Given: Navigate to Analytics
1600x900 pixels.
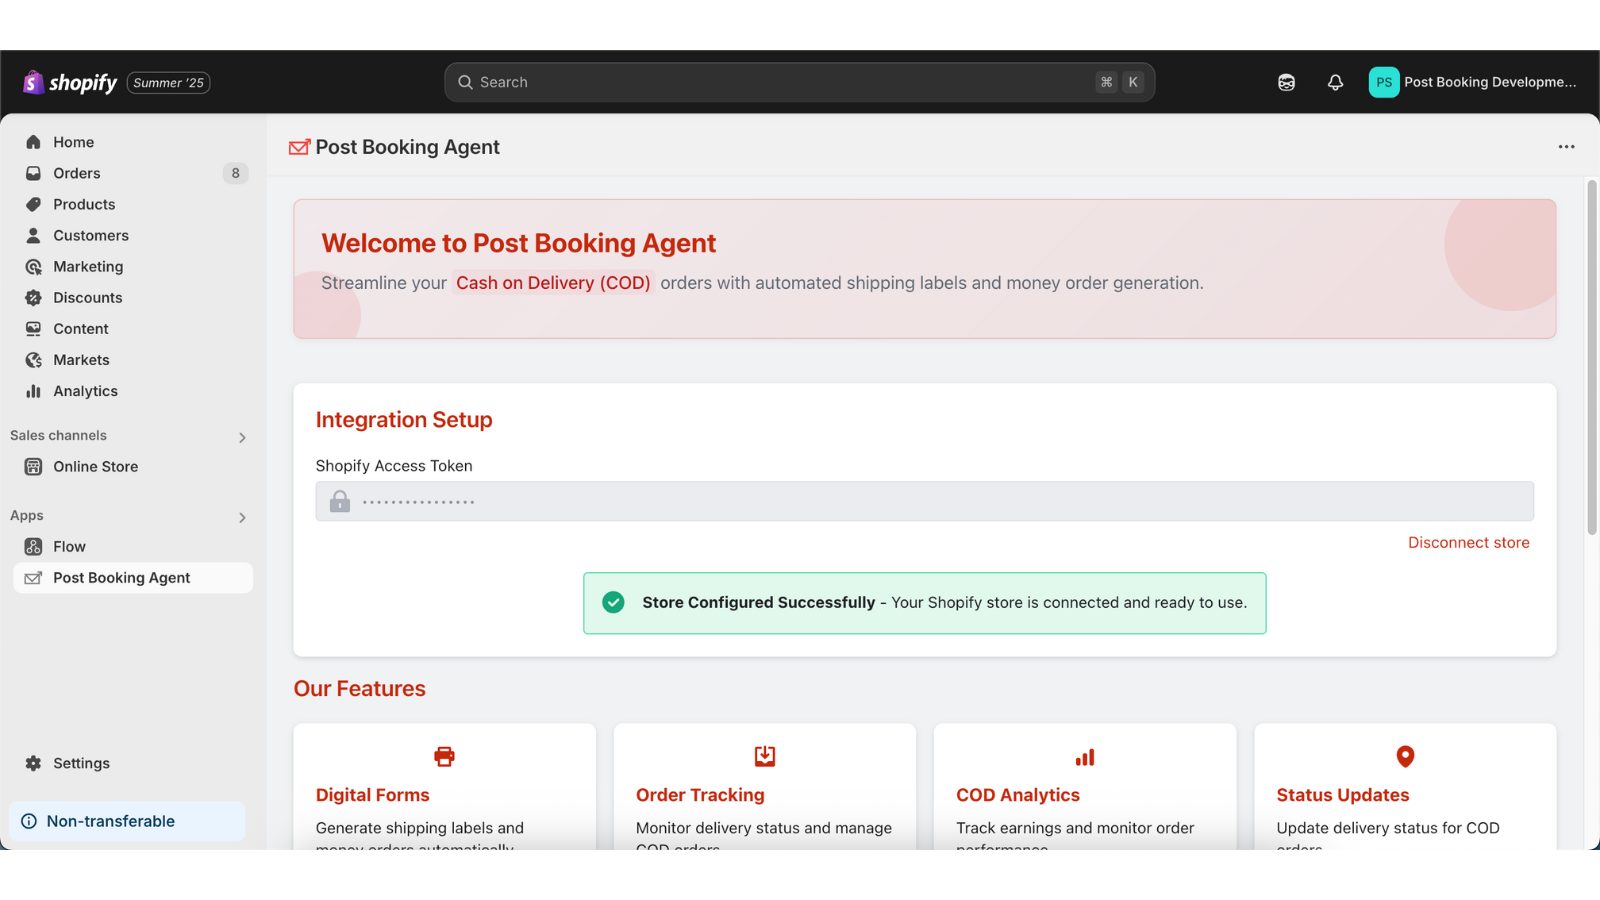Looking at the screenshot, I should pos(85,391).
